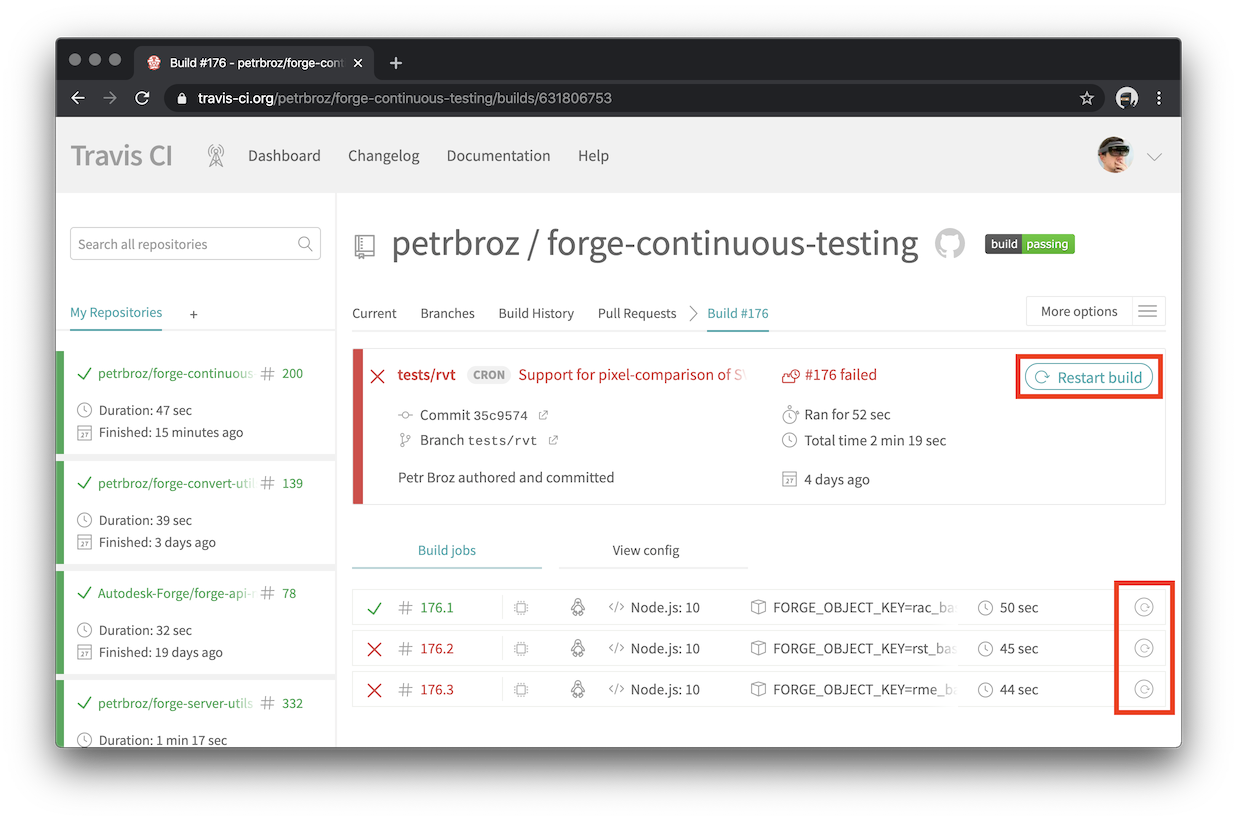The image size is (1237, 821).
Task: Open the Help nav item
Action: pos(593,156)
